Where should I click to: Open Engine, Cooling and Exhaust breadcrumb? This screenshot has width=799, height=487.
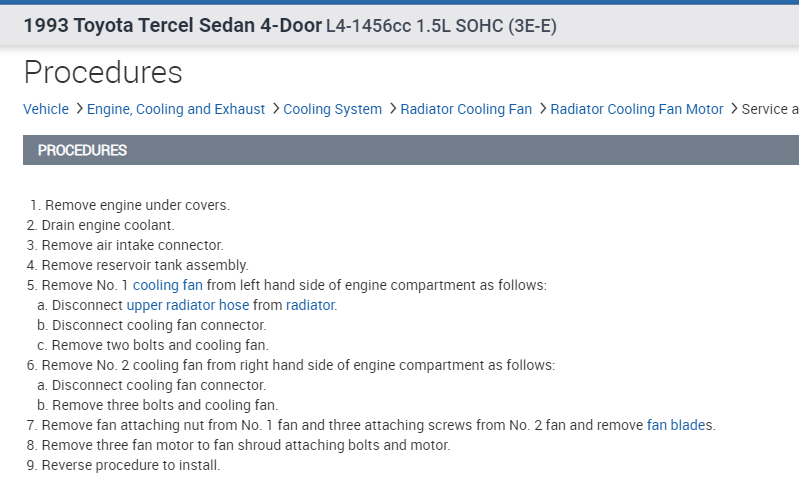point(176,109)
